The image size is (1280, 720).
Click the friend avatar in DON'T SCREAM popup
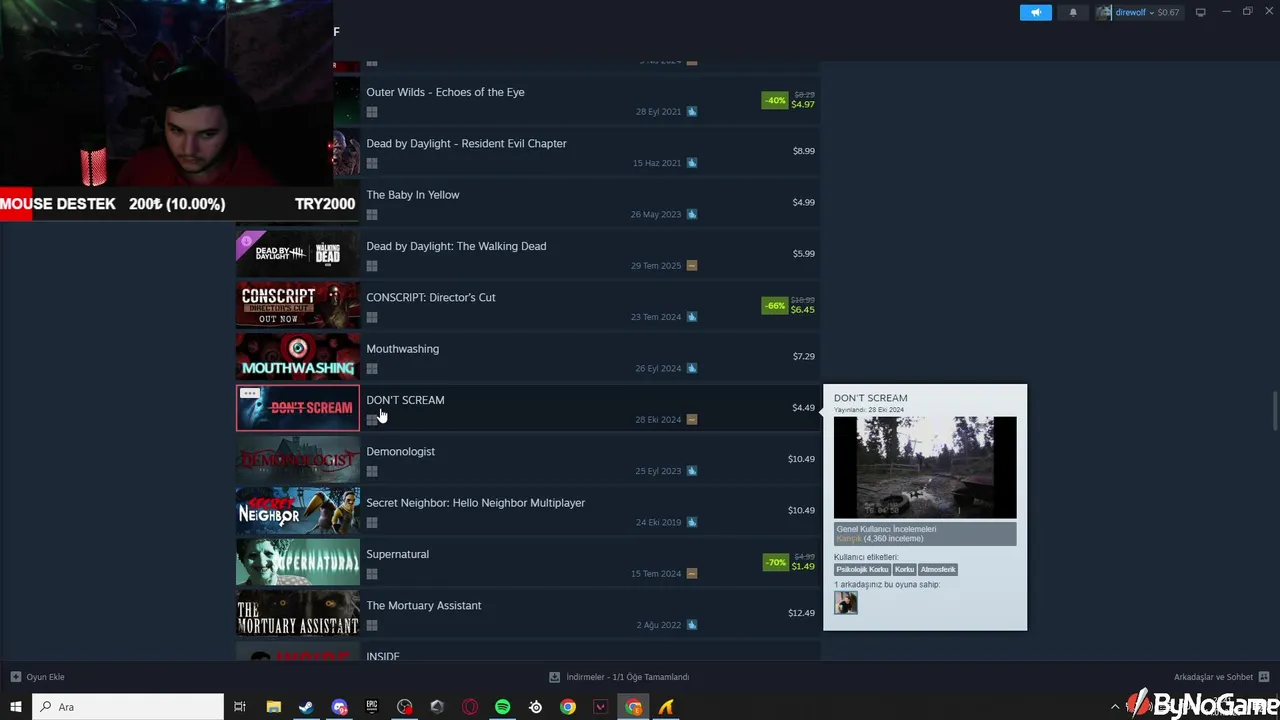pos(846,603)
